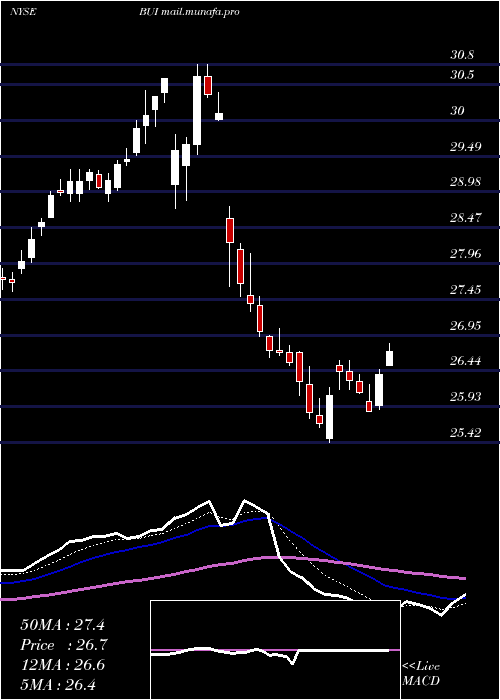The width and height of the screenshot is (500, 700).
Task: Click the NYSE exchange label
Action: pos(23,12)
